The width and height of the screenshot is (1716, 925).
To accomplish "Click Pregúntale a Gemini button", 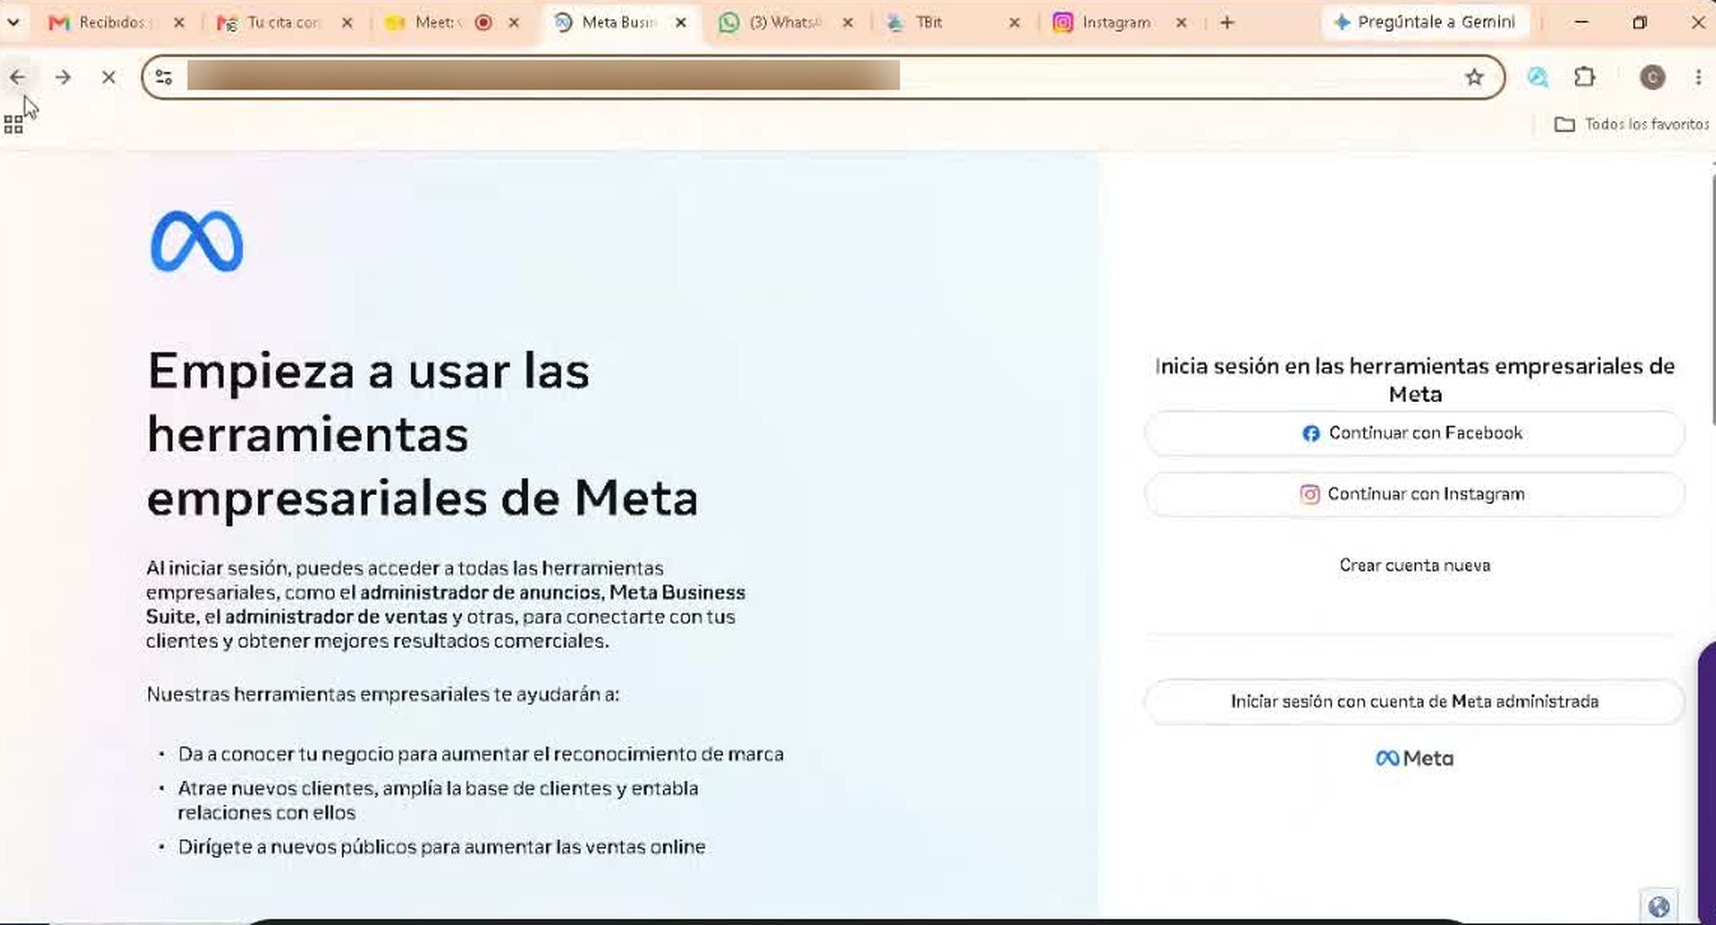I will coord(1426,22).
